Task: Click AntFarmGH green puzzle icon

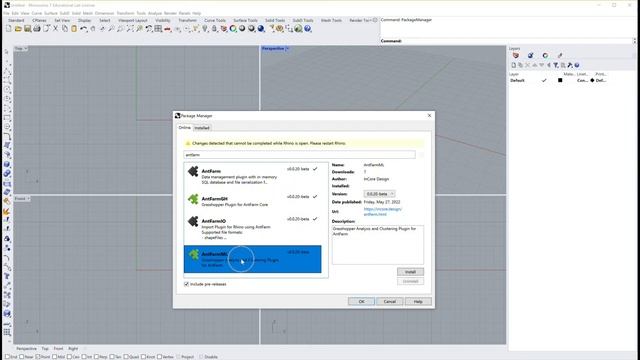Action: coord(193,199)
